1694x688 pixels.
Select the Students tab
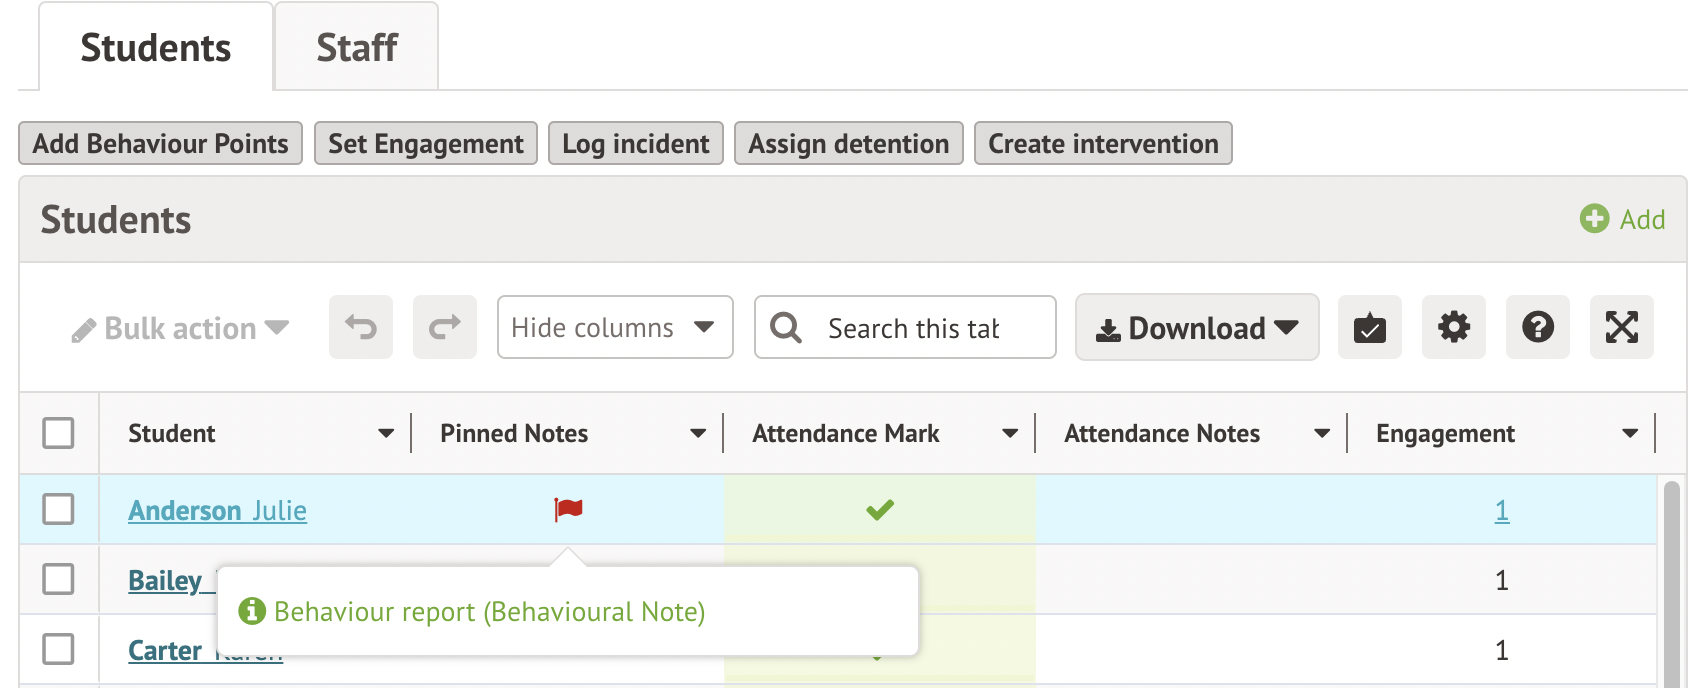tap(155, 47)
